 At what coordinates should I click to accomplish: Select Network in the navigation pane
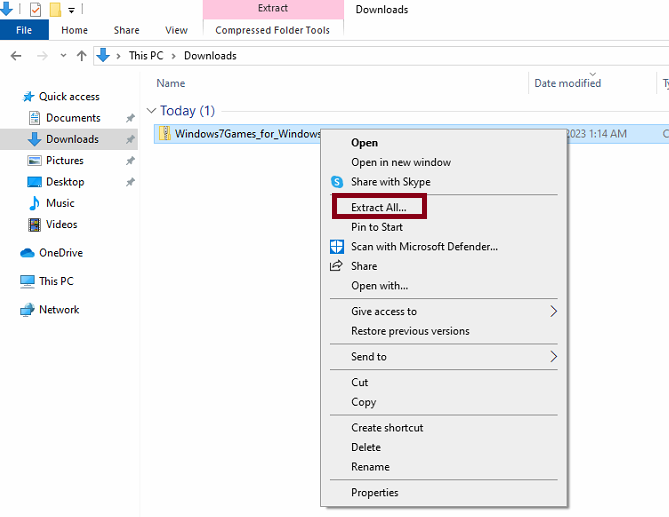[59, 310]
